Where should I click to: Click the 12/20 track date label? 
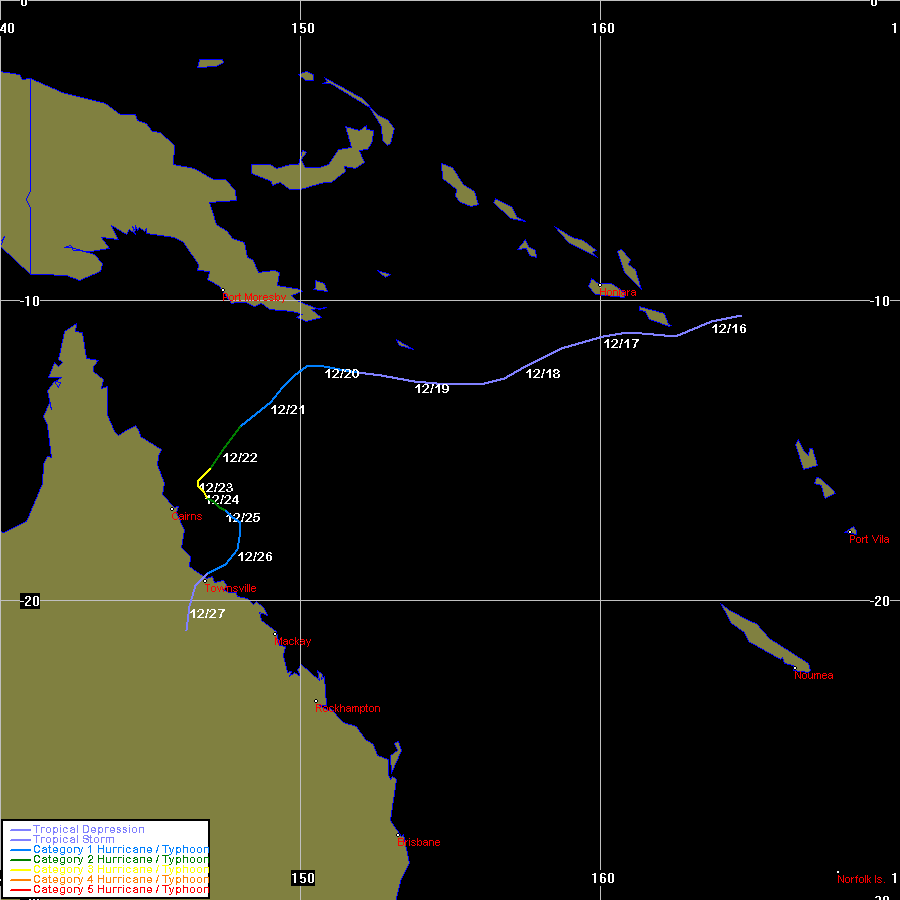[342, 374]
